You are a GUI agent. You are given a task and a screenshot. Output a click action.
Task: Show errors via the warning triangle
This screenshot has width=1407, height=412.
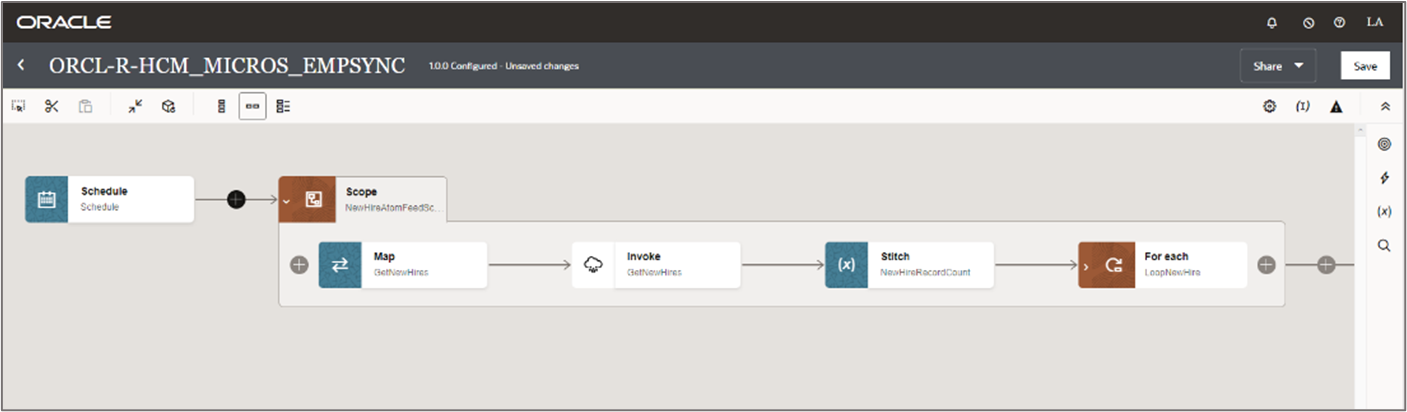click(x=1336, y=106)
